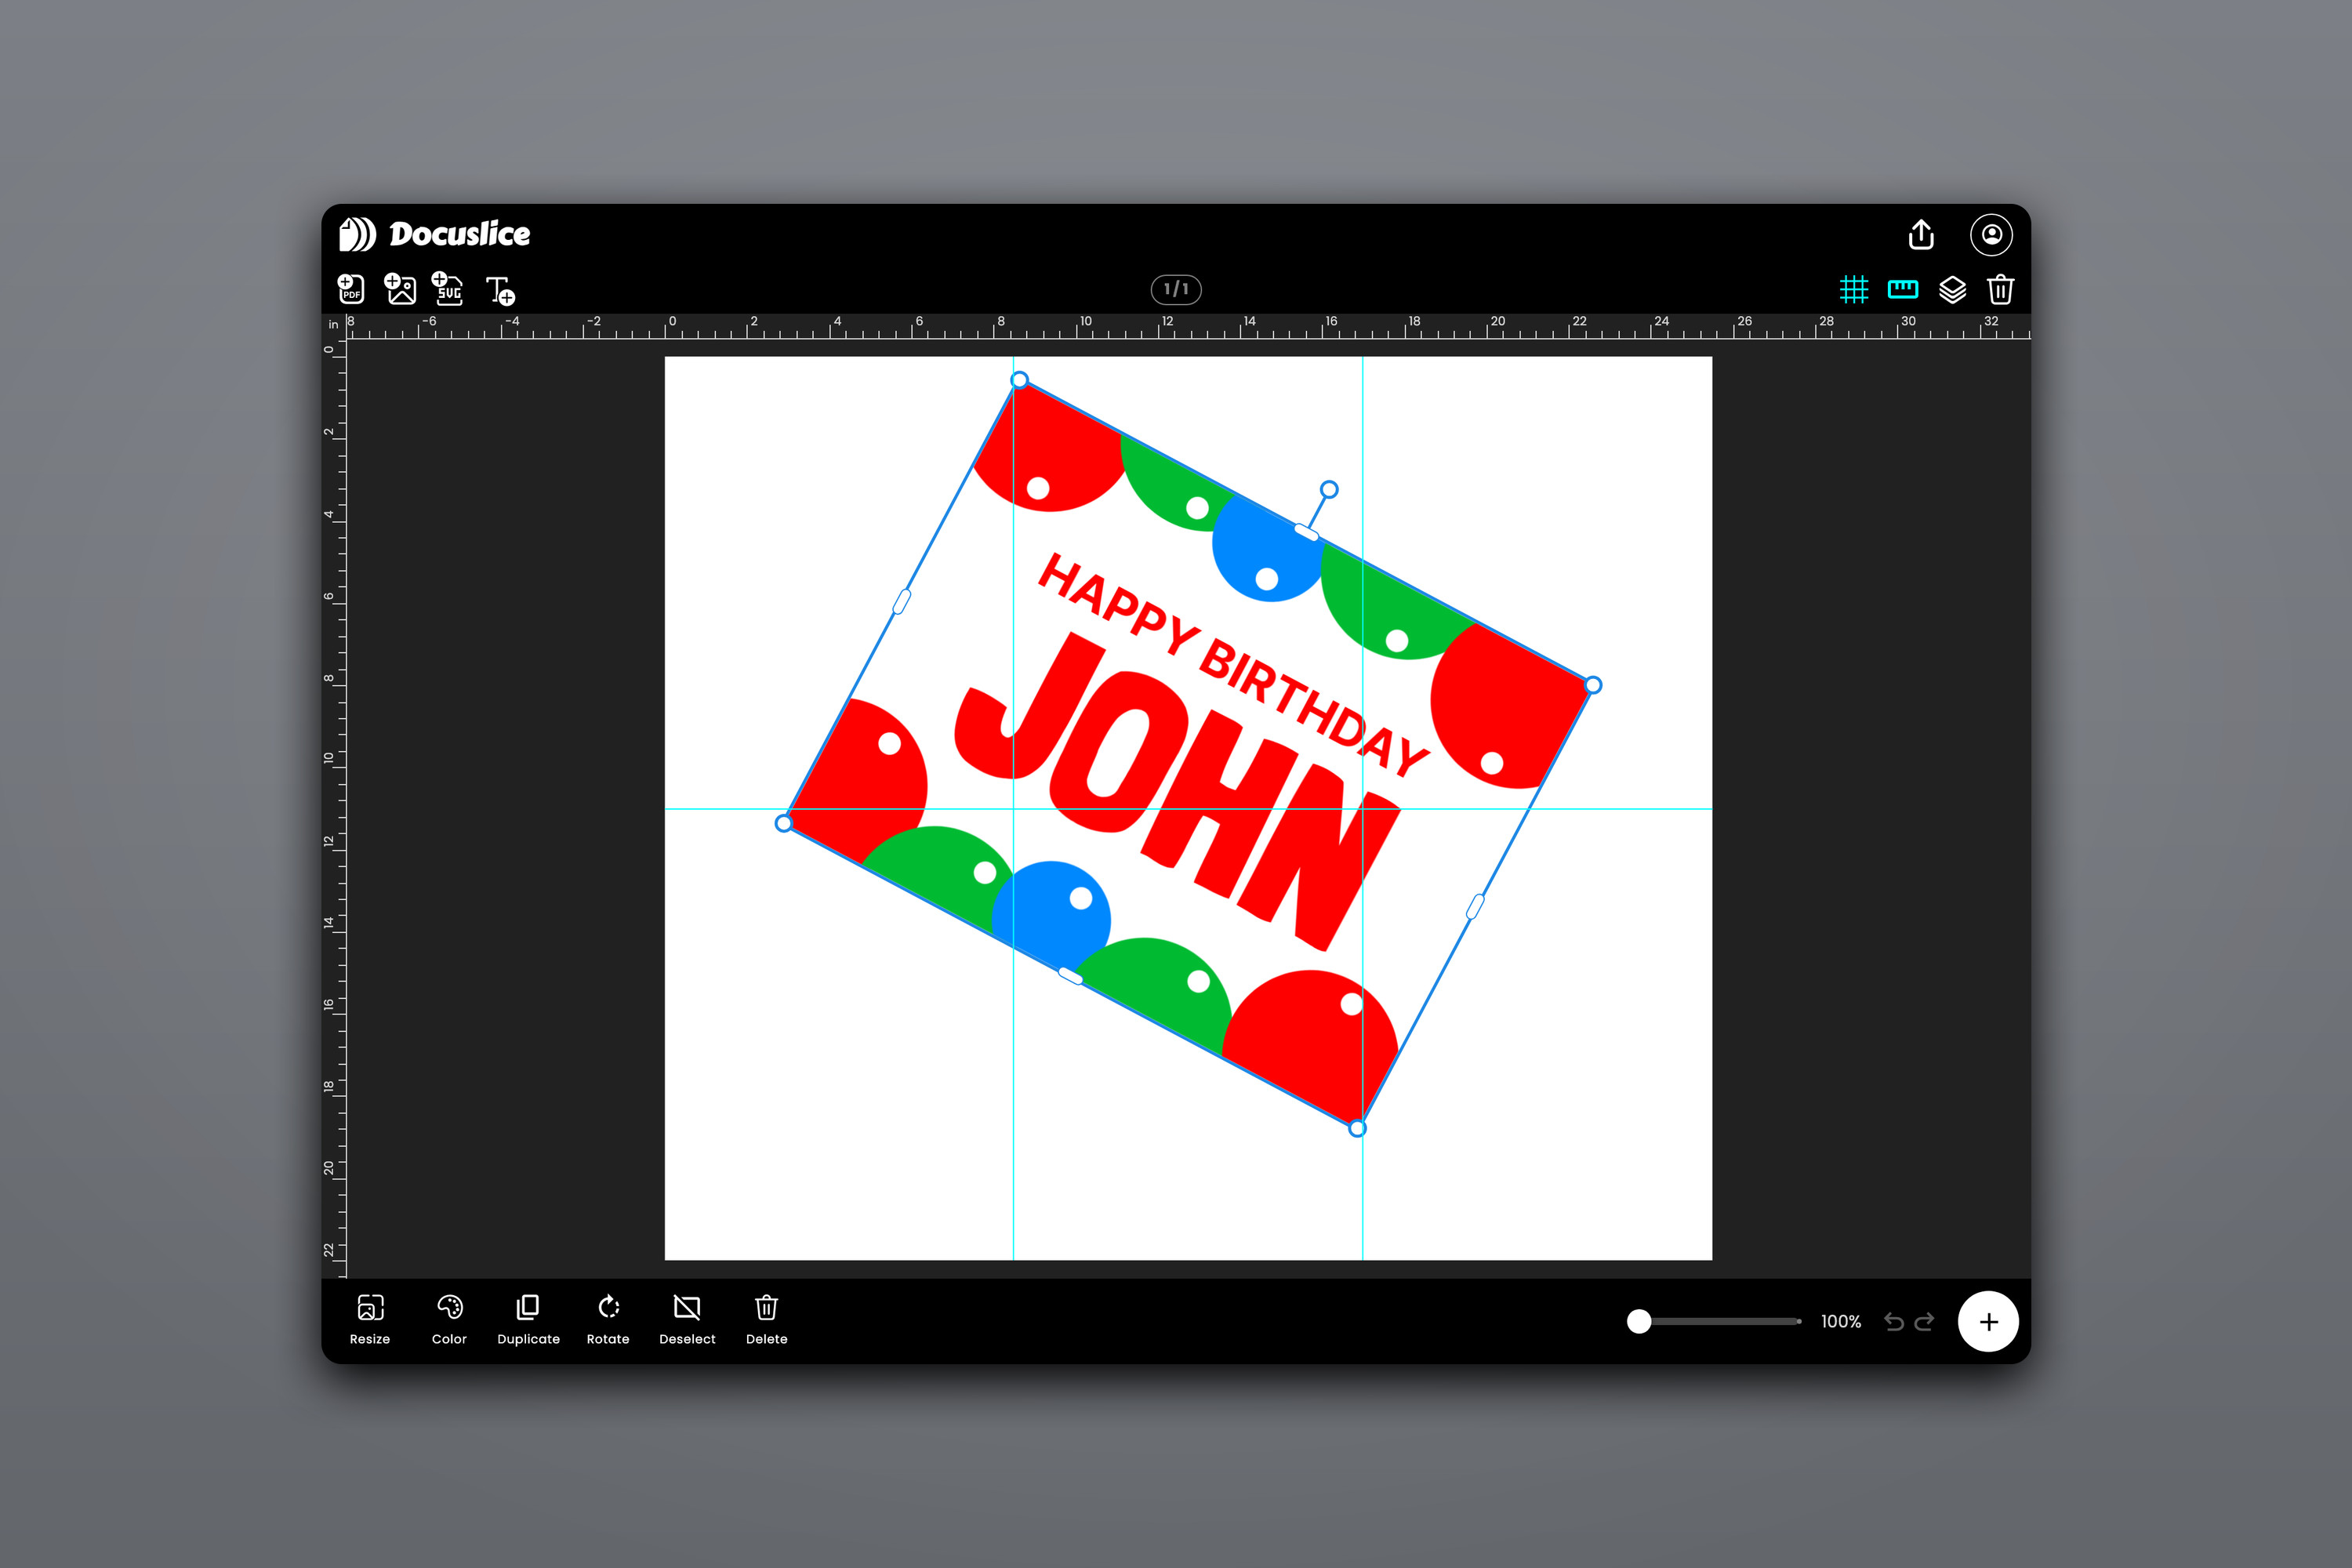Click the left corner selection handle
The height and width of the screenshot is (1568, 2352).
pyautogui.click(x=784, y=823)
